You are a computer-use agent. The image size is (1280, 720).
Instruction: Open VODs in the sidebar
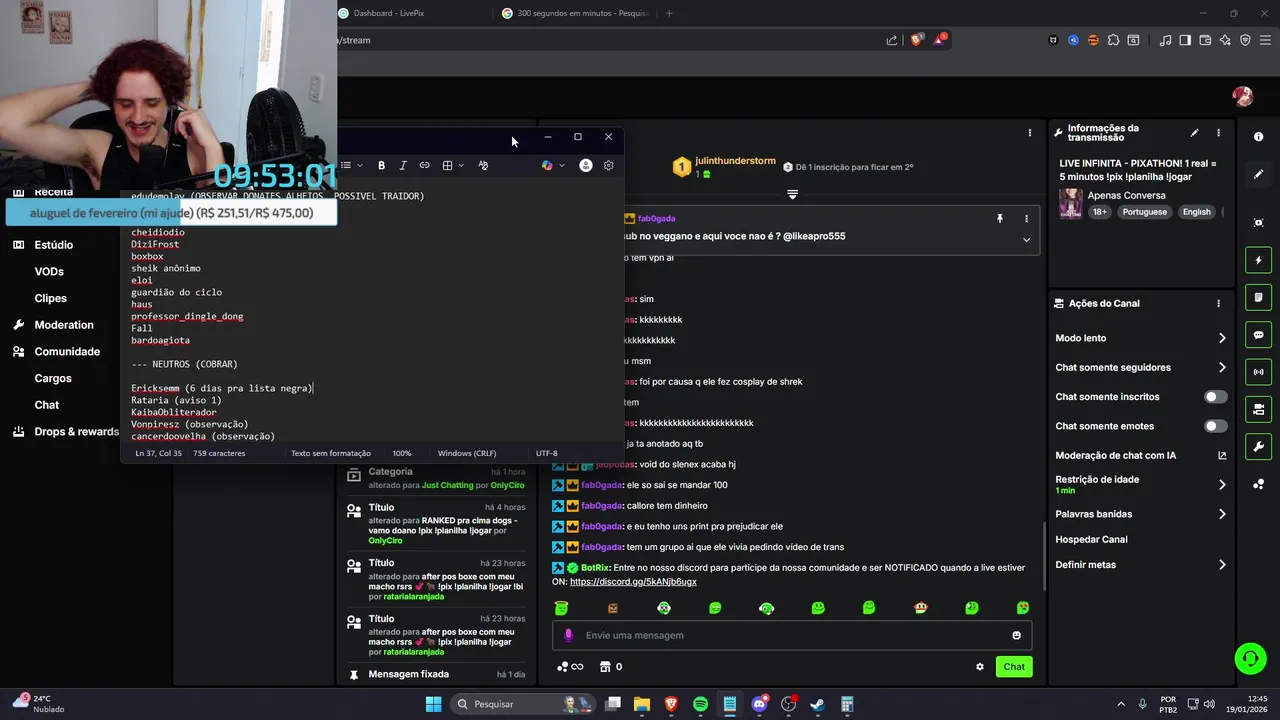[x=49, y=272]
